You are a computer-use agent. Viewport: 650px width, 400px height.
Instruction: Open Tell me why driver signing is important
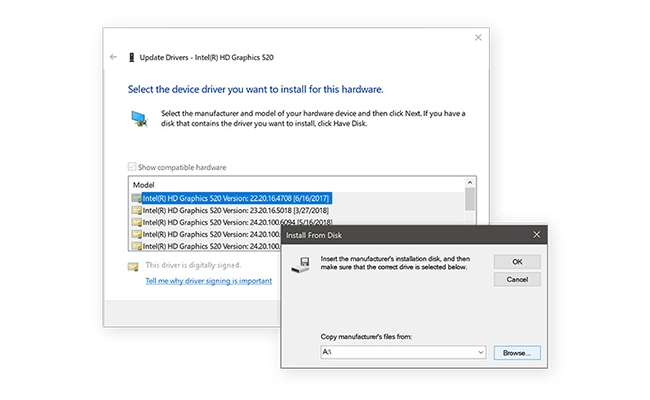(x=209, y=281)
